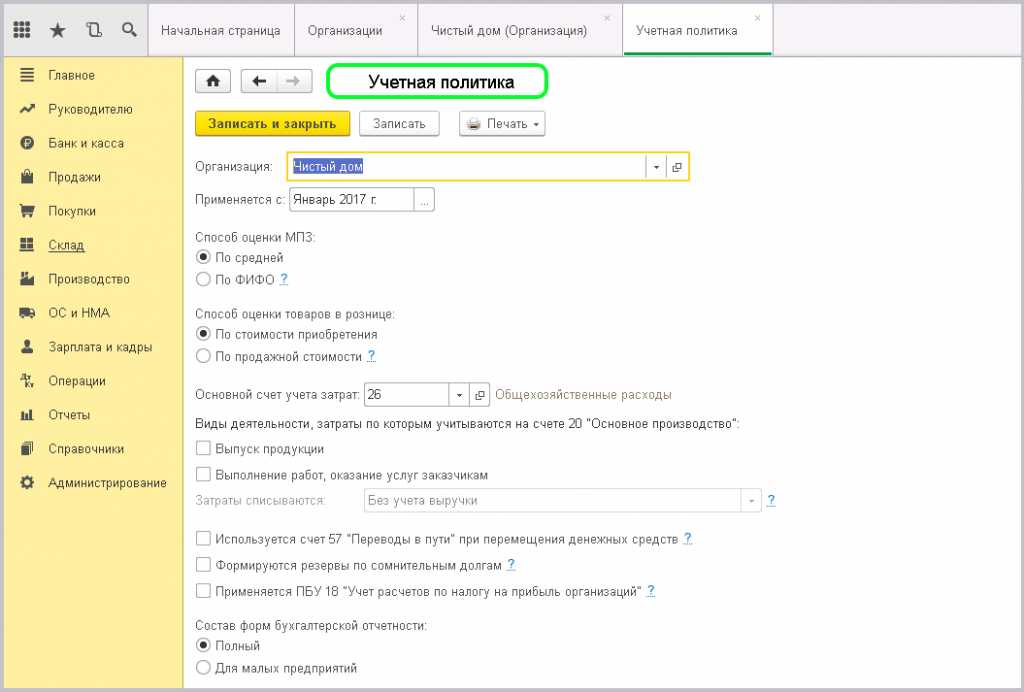Expand the Затраты списываются dropdown arrow
Screen dimensions: 1024x692
(x=751, y=501)
